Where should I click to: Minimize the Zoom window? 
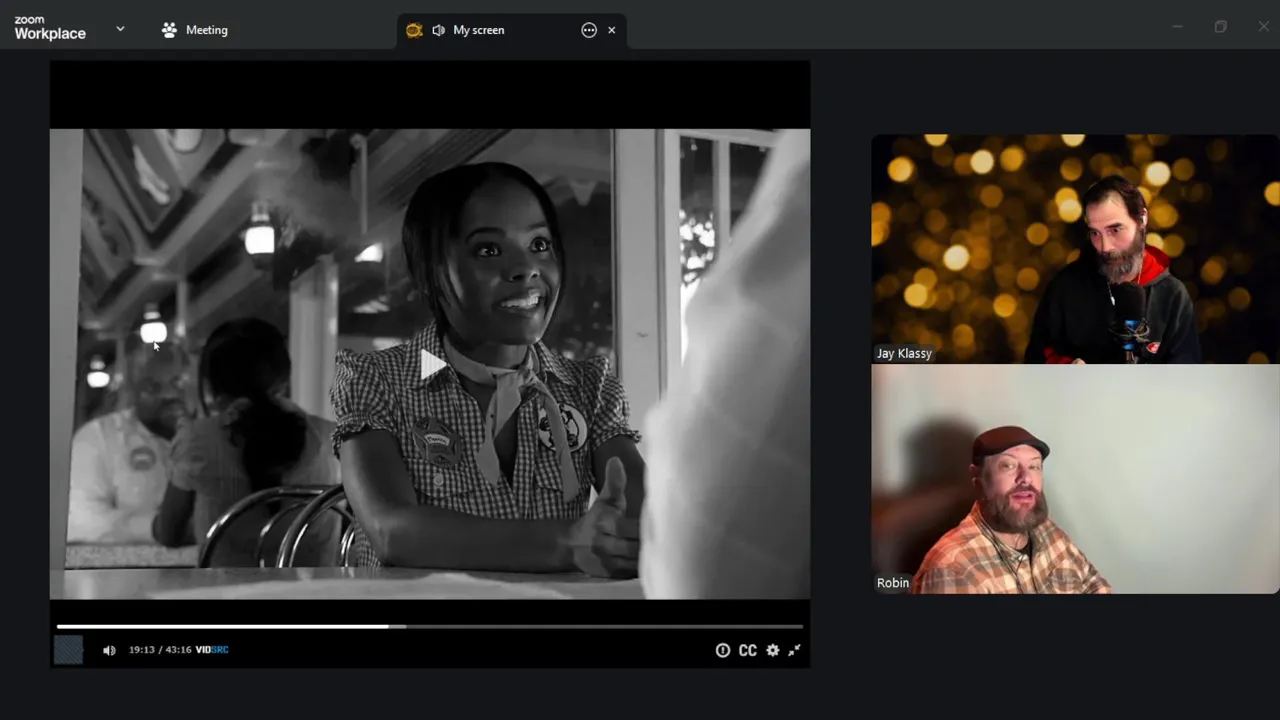[1177, 27]
